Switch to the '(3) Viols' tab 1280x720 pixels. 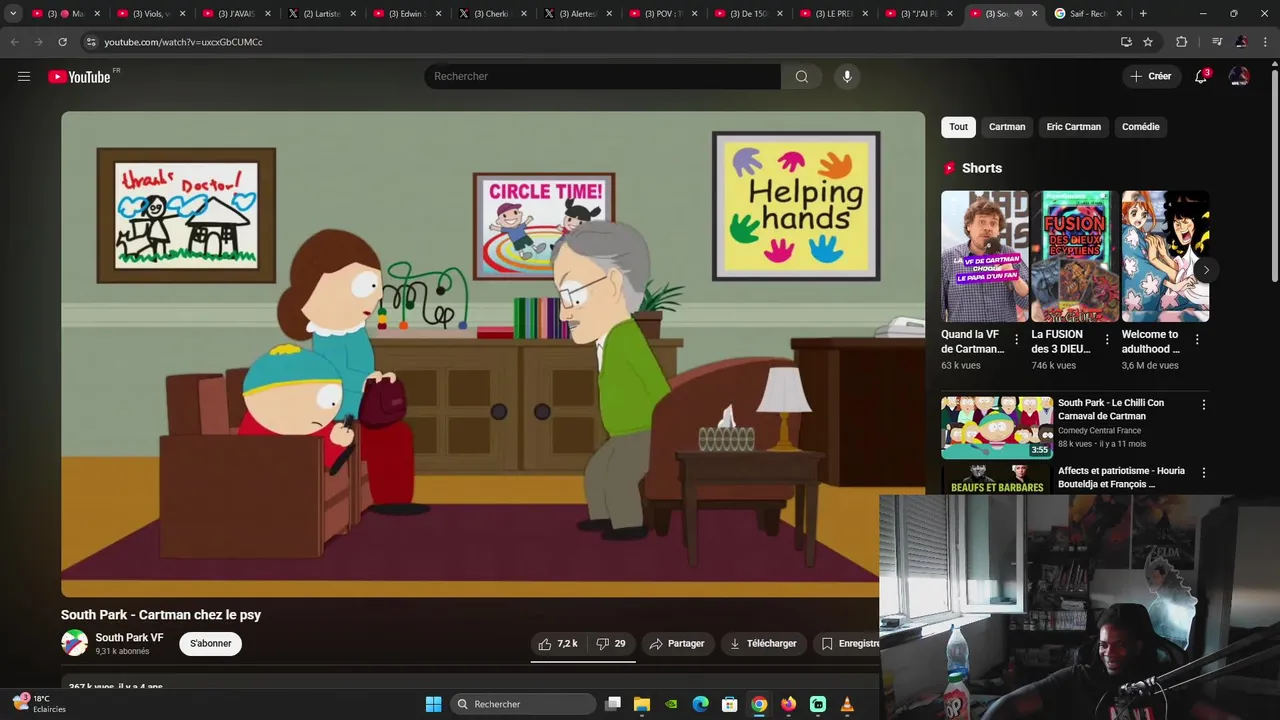151,14
